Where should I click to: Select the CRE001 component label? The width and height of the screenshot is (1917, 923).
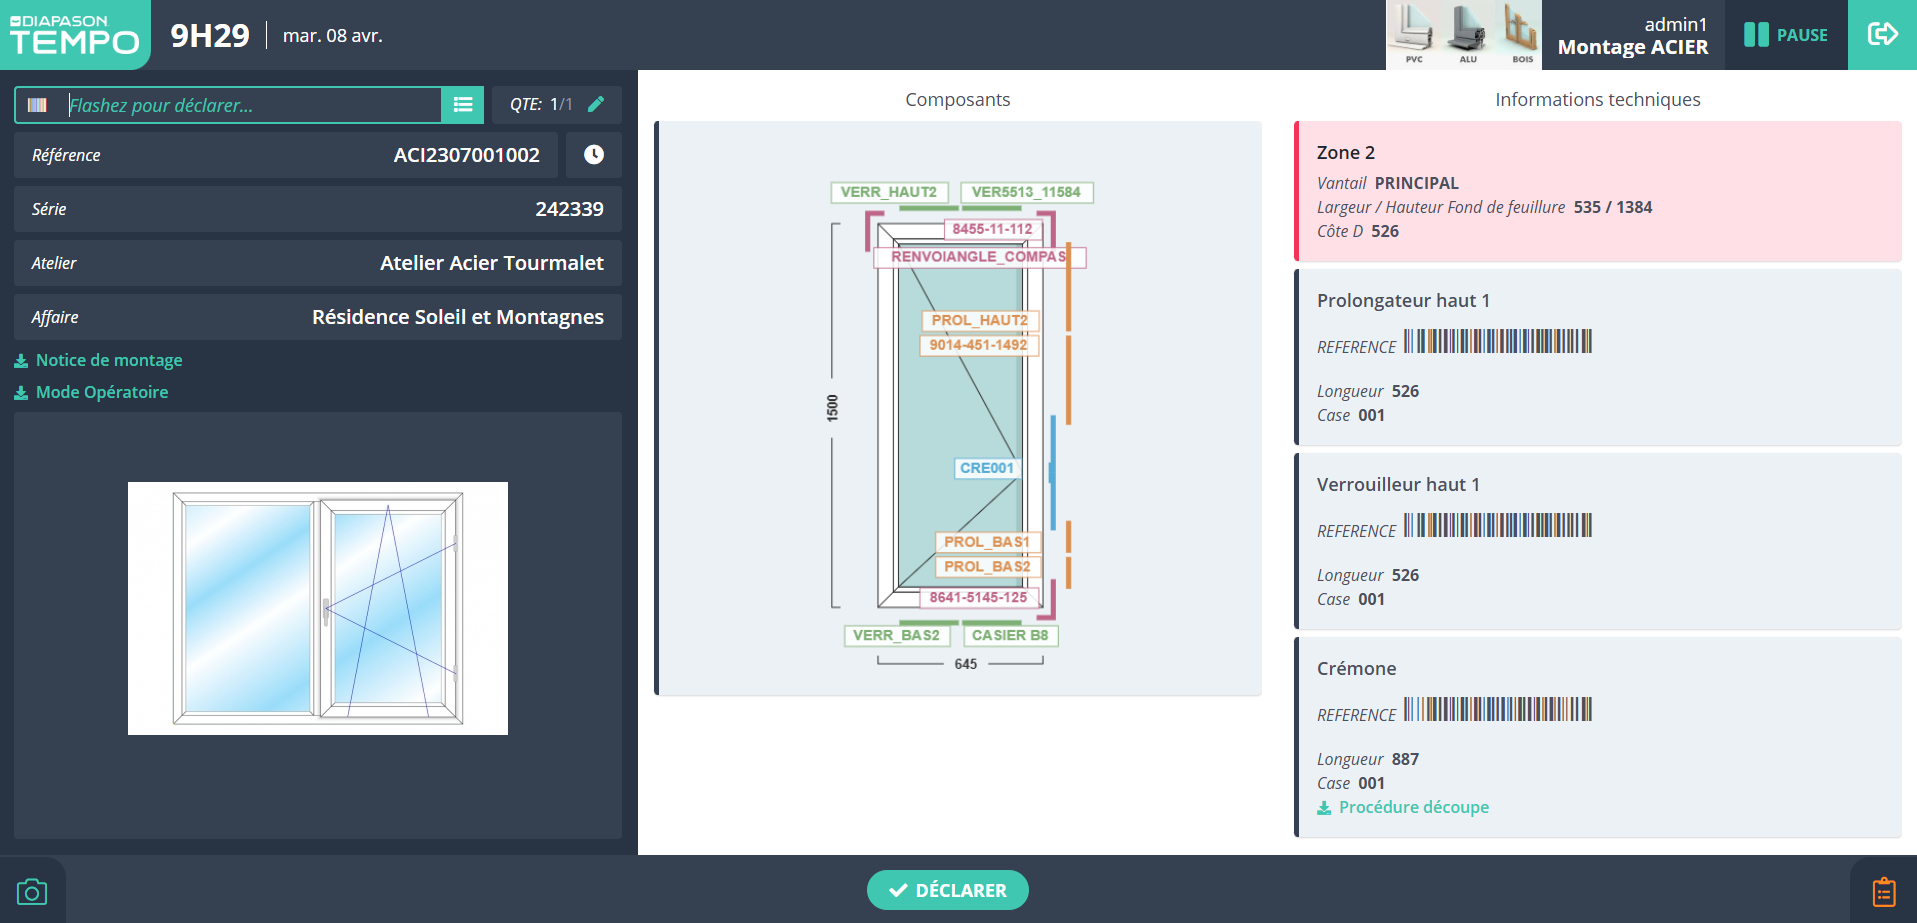(986, 468)
